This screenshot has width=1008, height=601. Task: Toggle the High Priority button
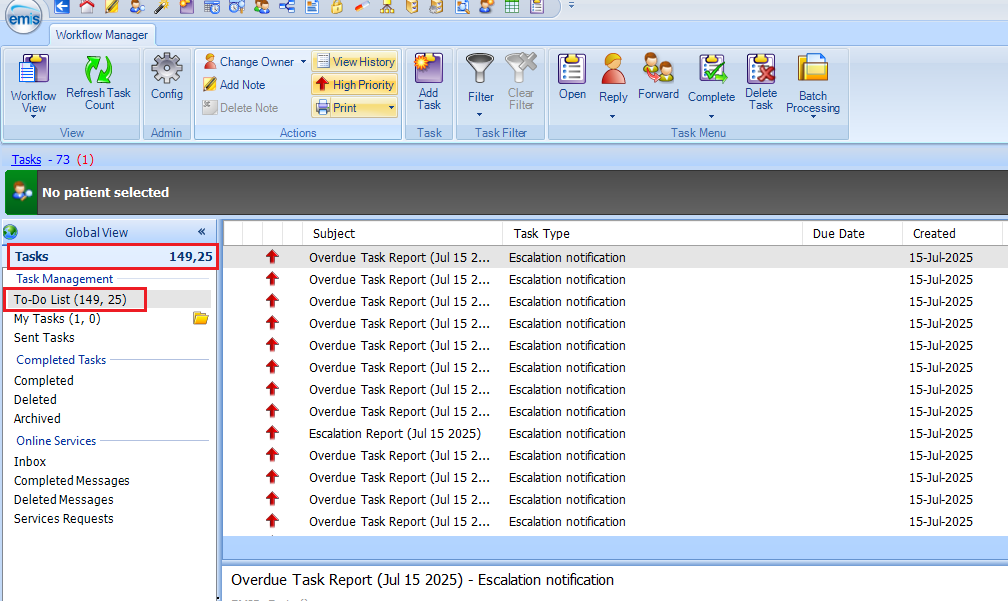tap(354, 85)
